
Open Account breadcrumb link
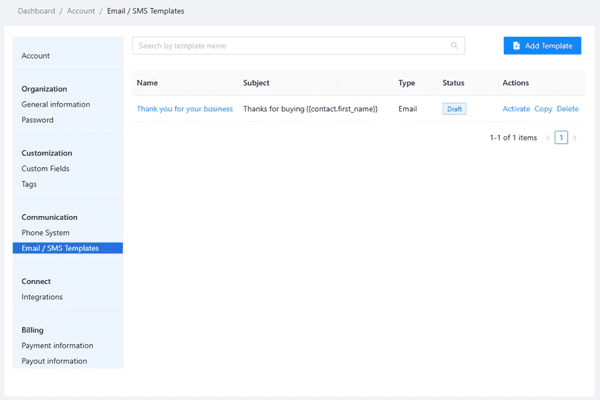(81, 11)
